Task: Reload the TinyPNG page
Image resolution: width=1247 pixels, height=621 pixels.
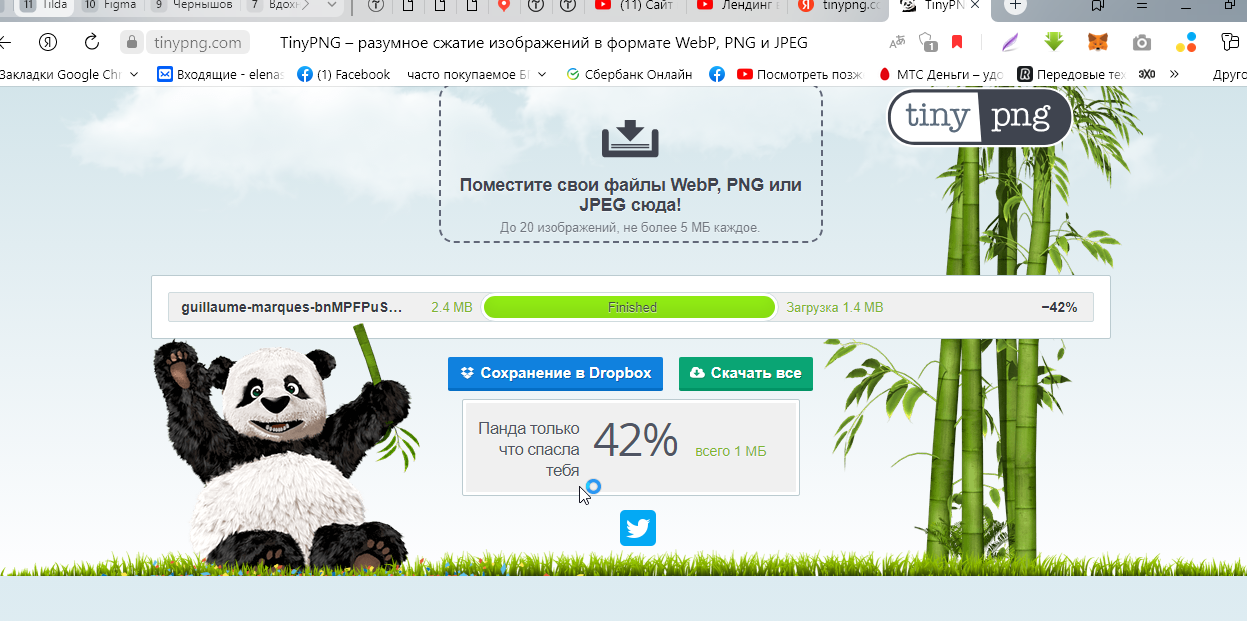Action: (92, 42)
